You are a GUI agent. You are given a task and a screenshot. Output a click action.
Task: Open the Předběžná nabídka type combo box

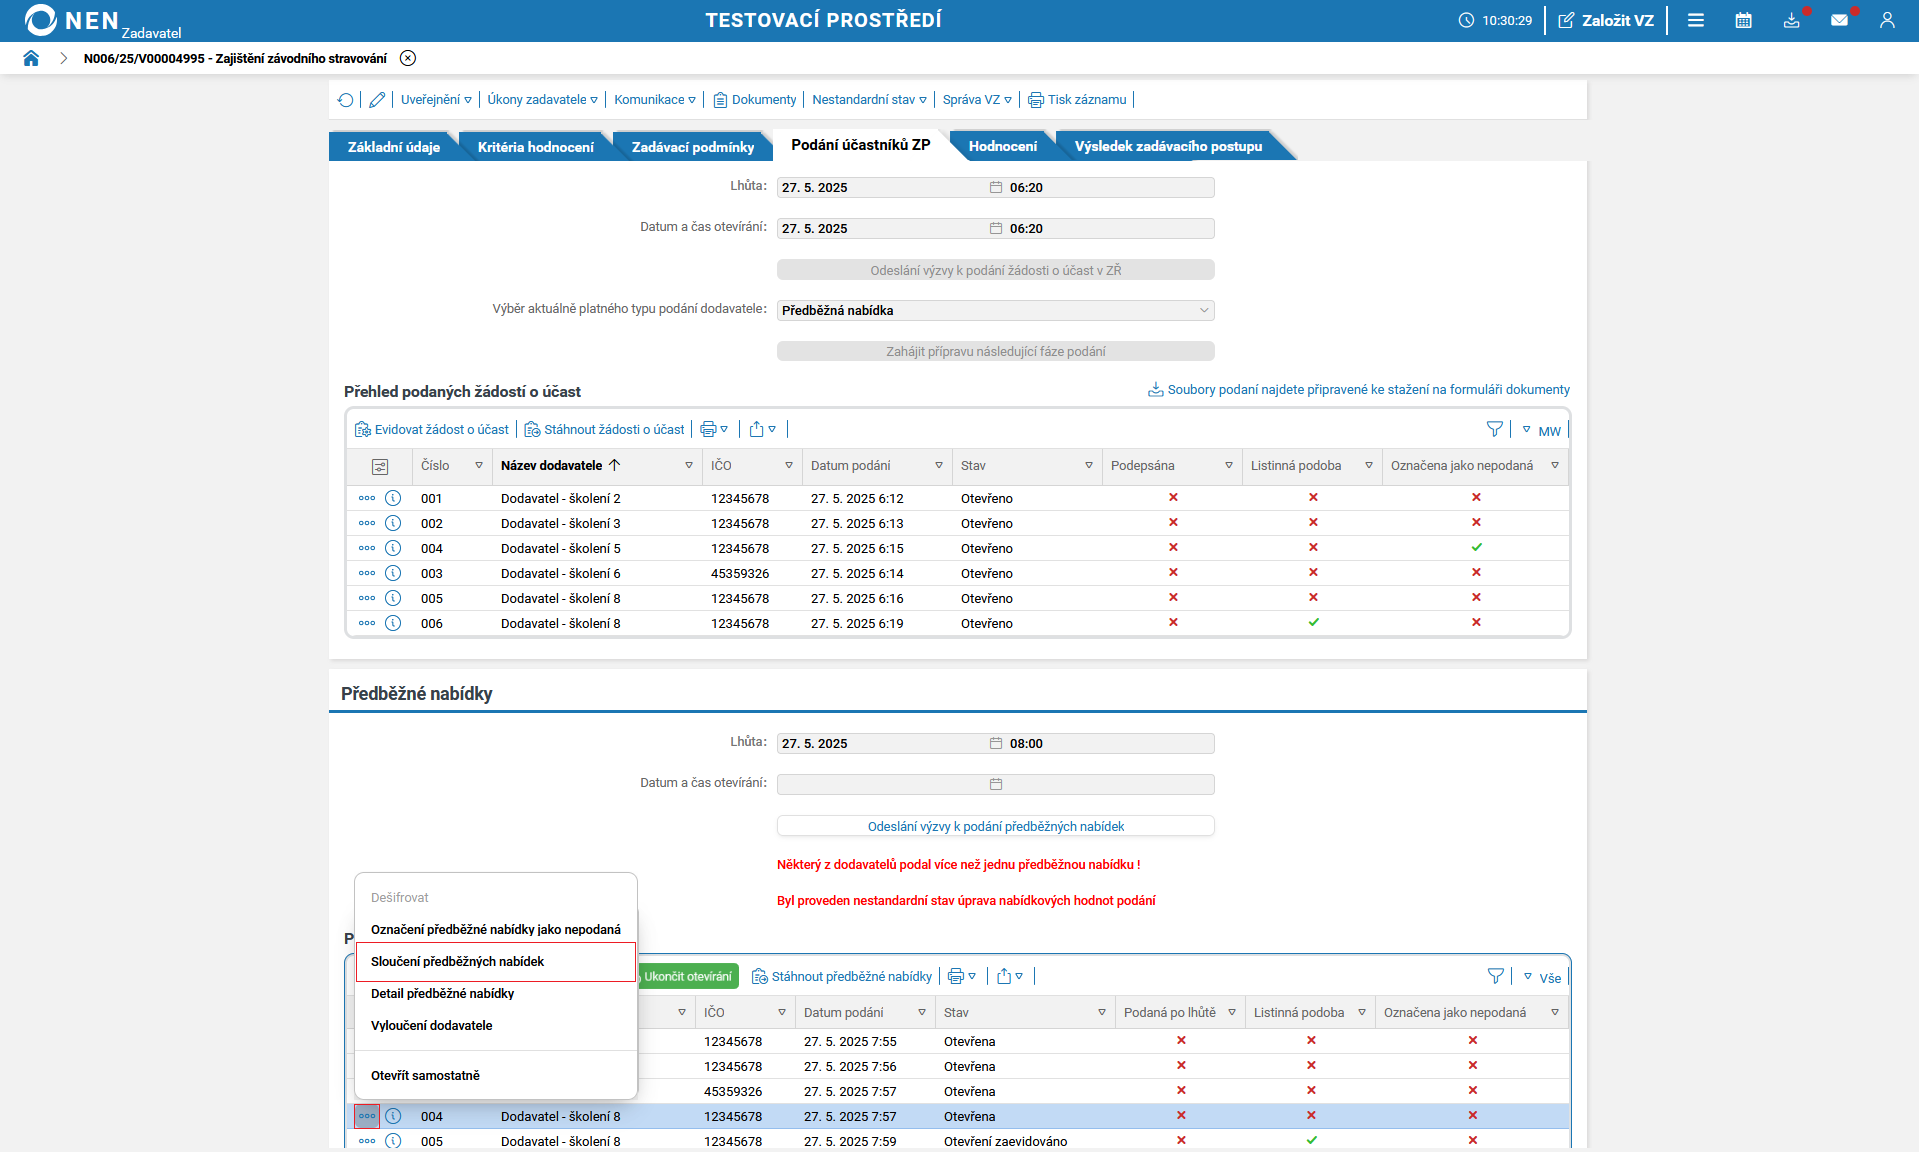click(995, 311)
